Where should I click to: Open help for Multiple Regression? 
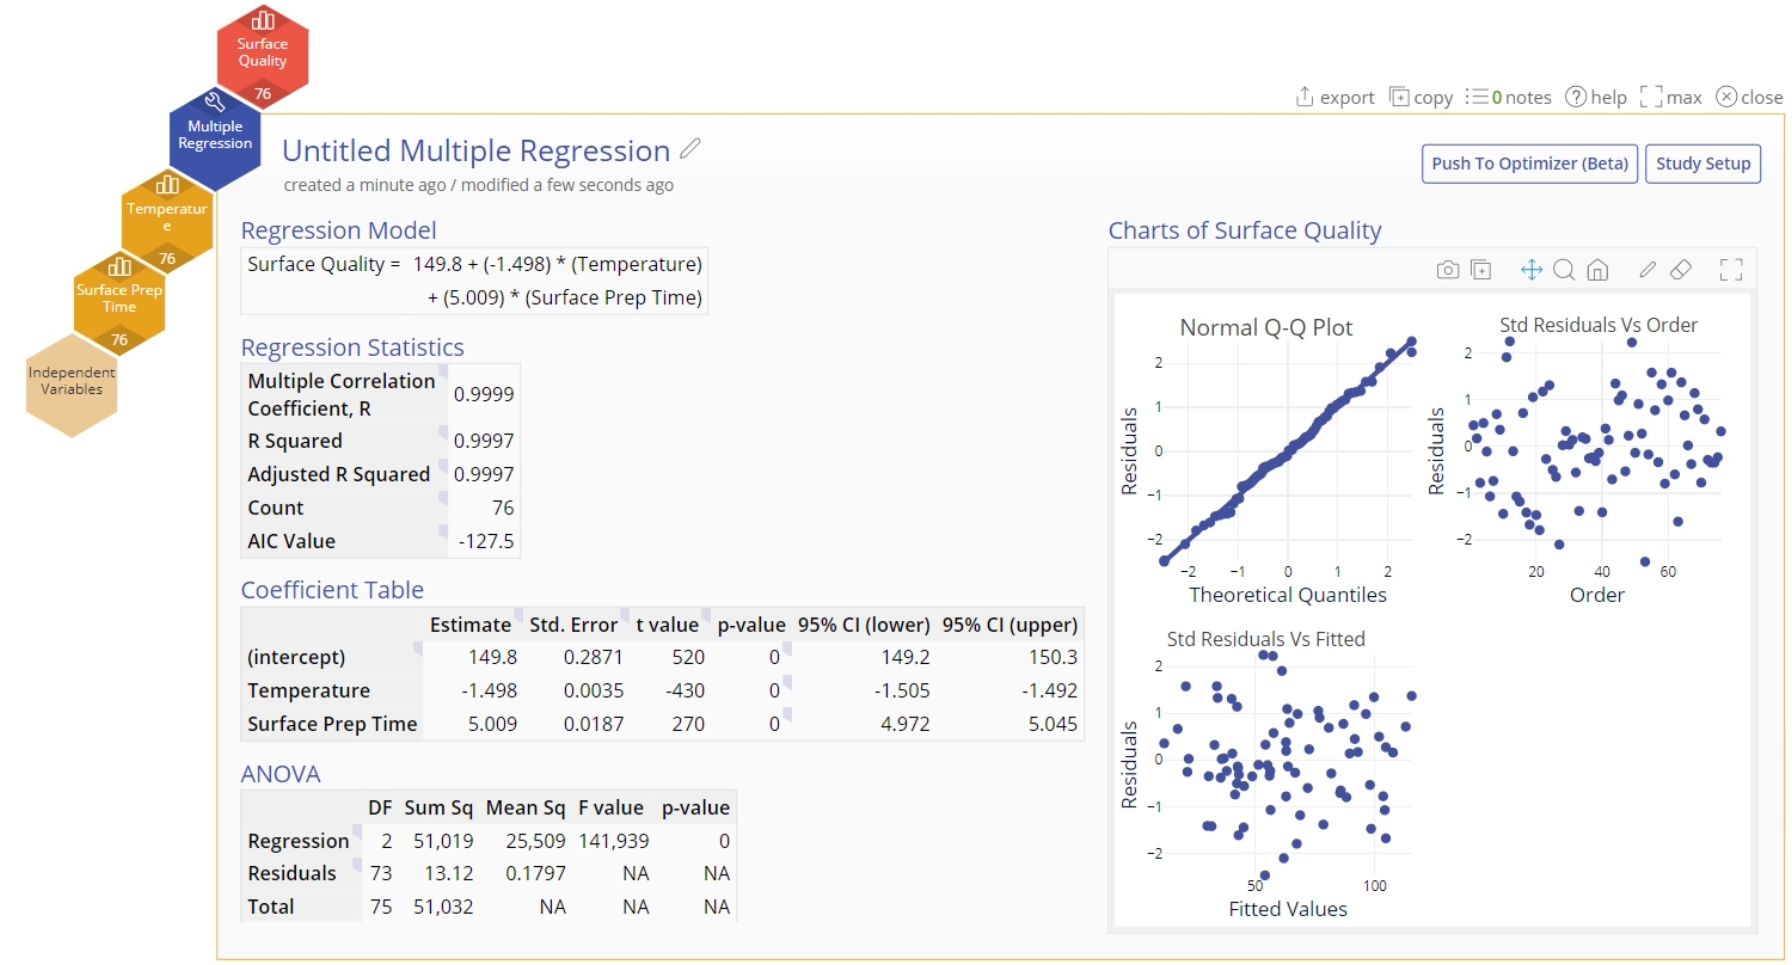click(x=1596, y=97)
